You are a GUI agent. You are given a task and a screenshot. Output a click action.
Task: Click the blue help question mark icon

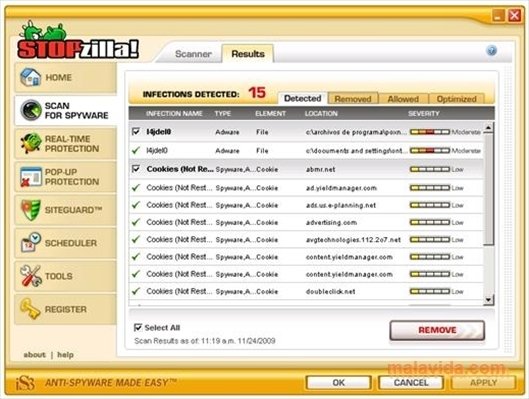point(492,51)
